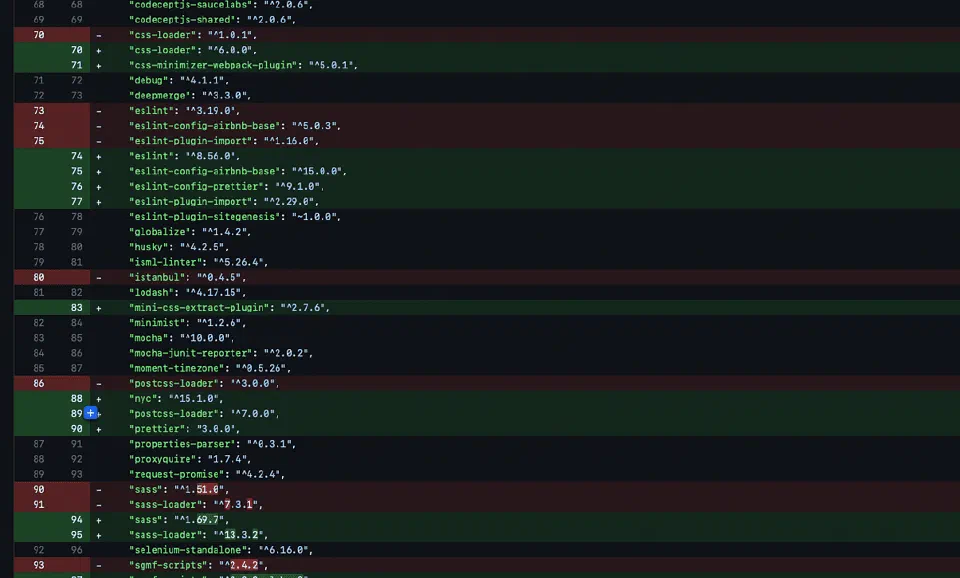
Task: Select the added eslint ^8.56.0 line
Action: coord(487,156)
